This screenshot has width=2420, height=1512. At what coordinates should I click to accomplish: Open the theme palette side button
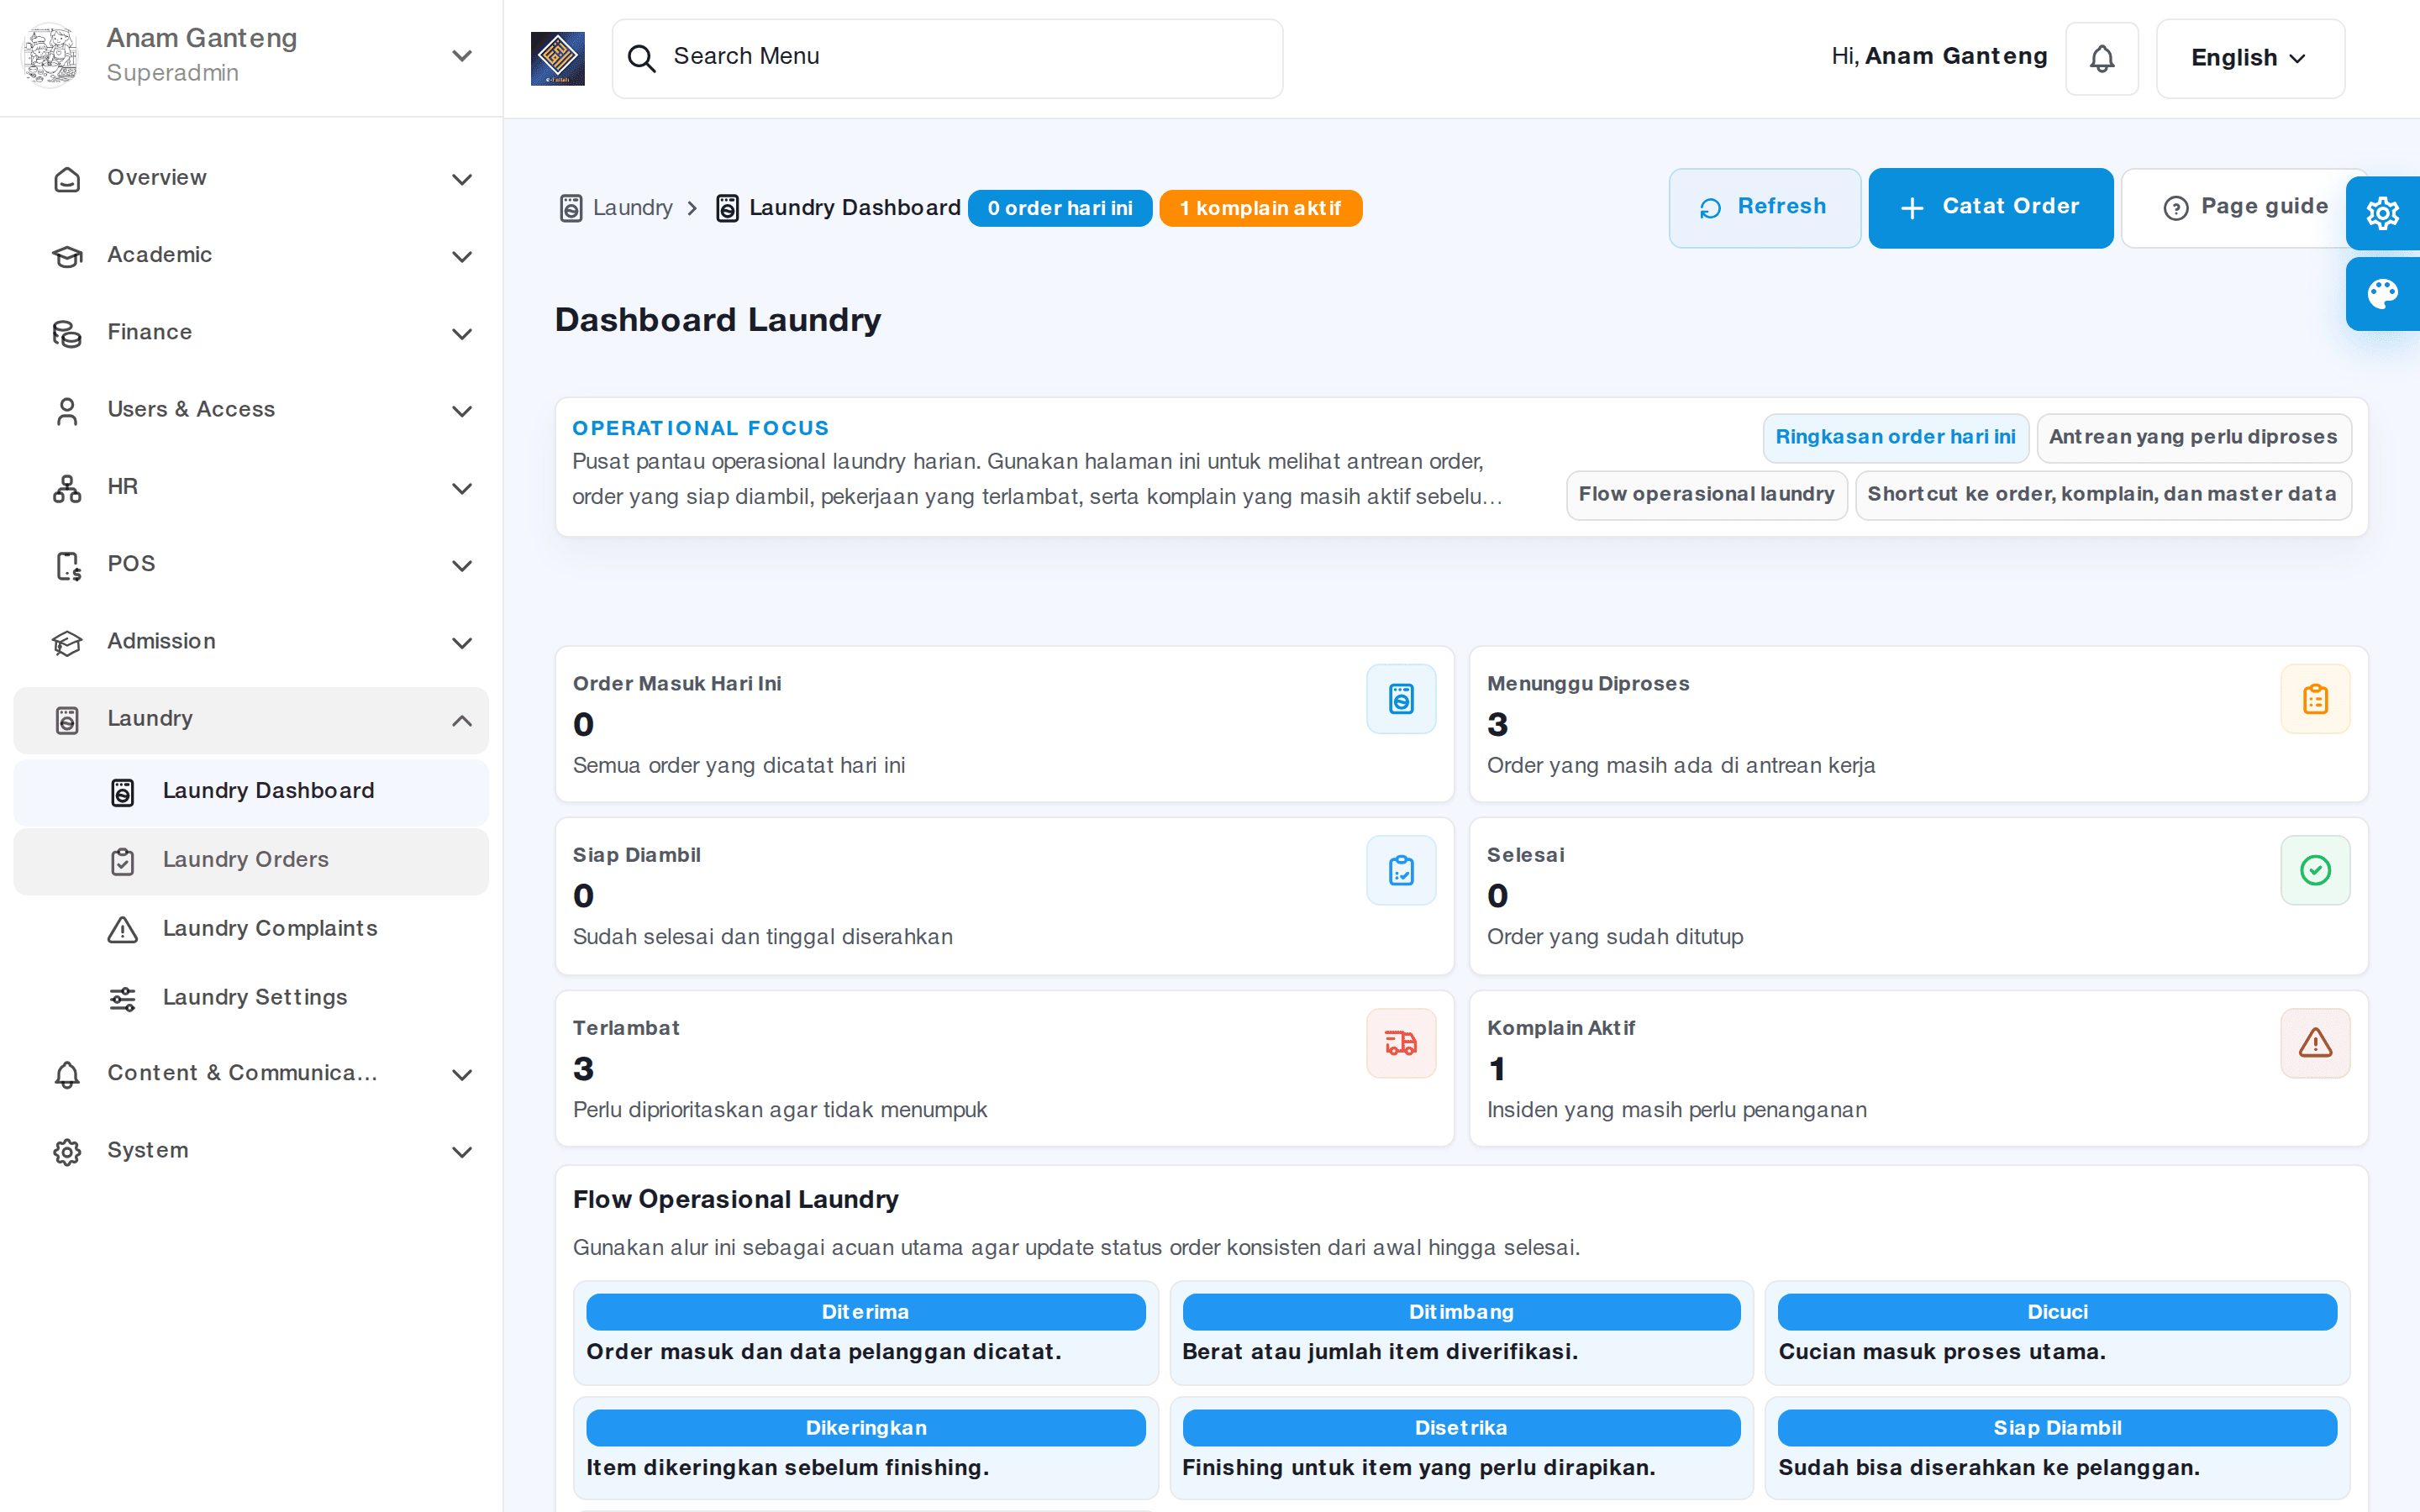pos(2383,294)
